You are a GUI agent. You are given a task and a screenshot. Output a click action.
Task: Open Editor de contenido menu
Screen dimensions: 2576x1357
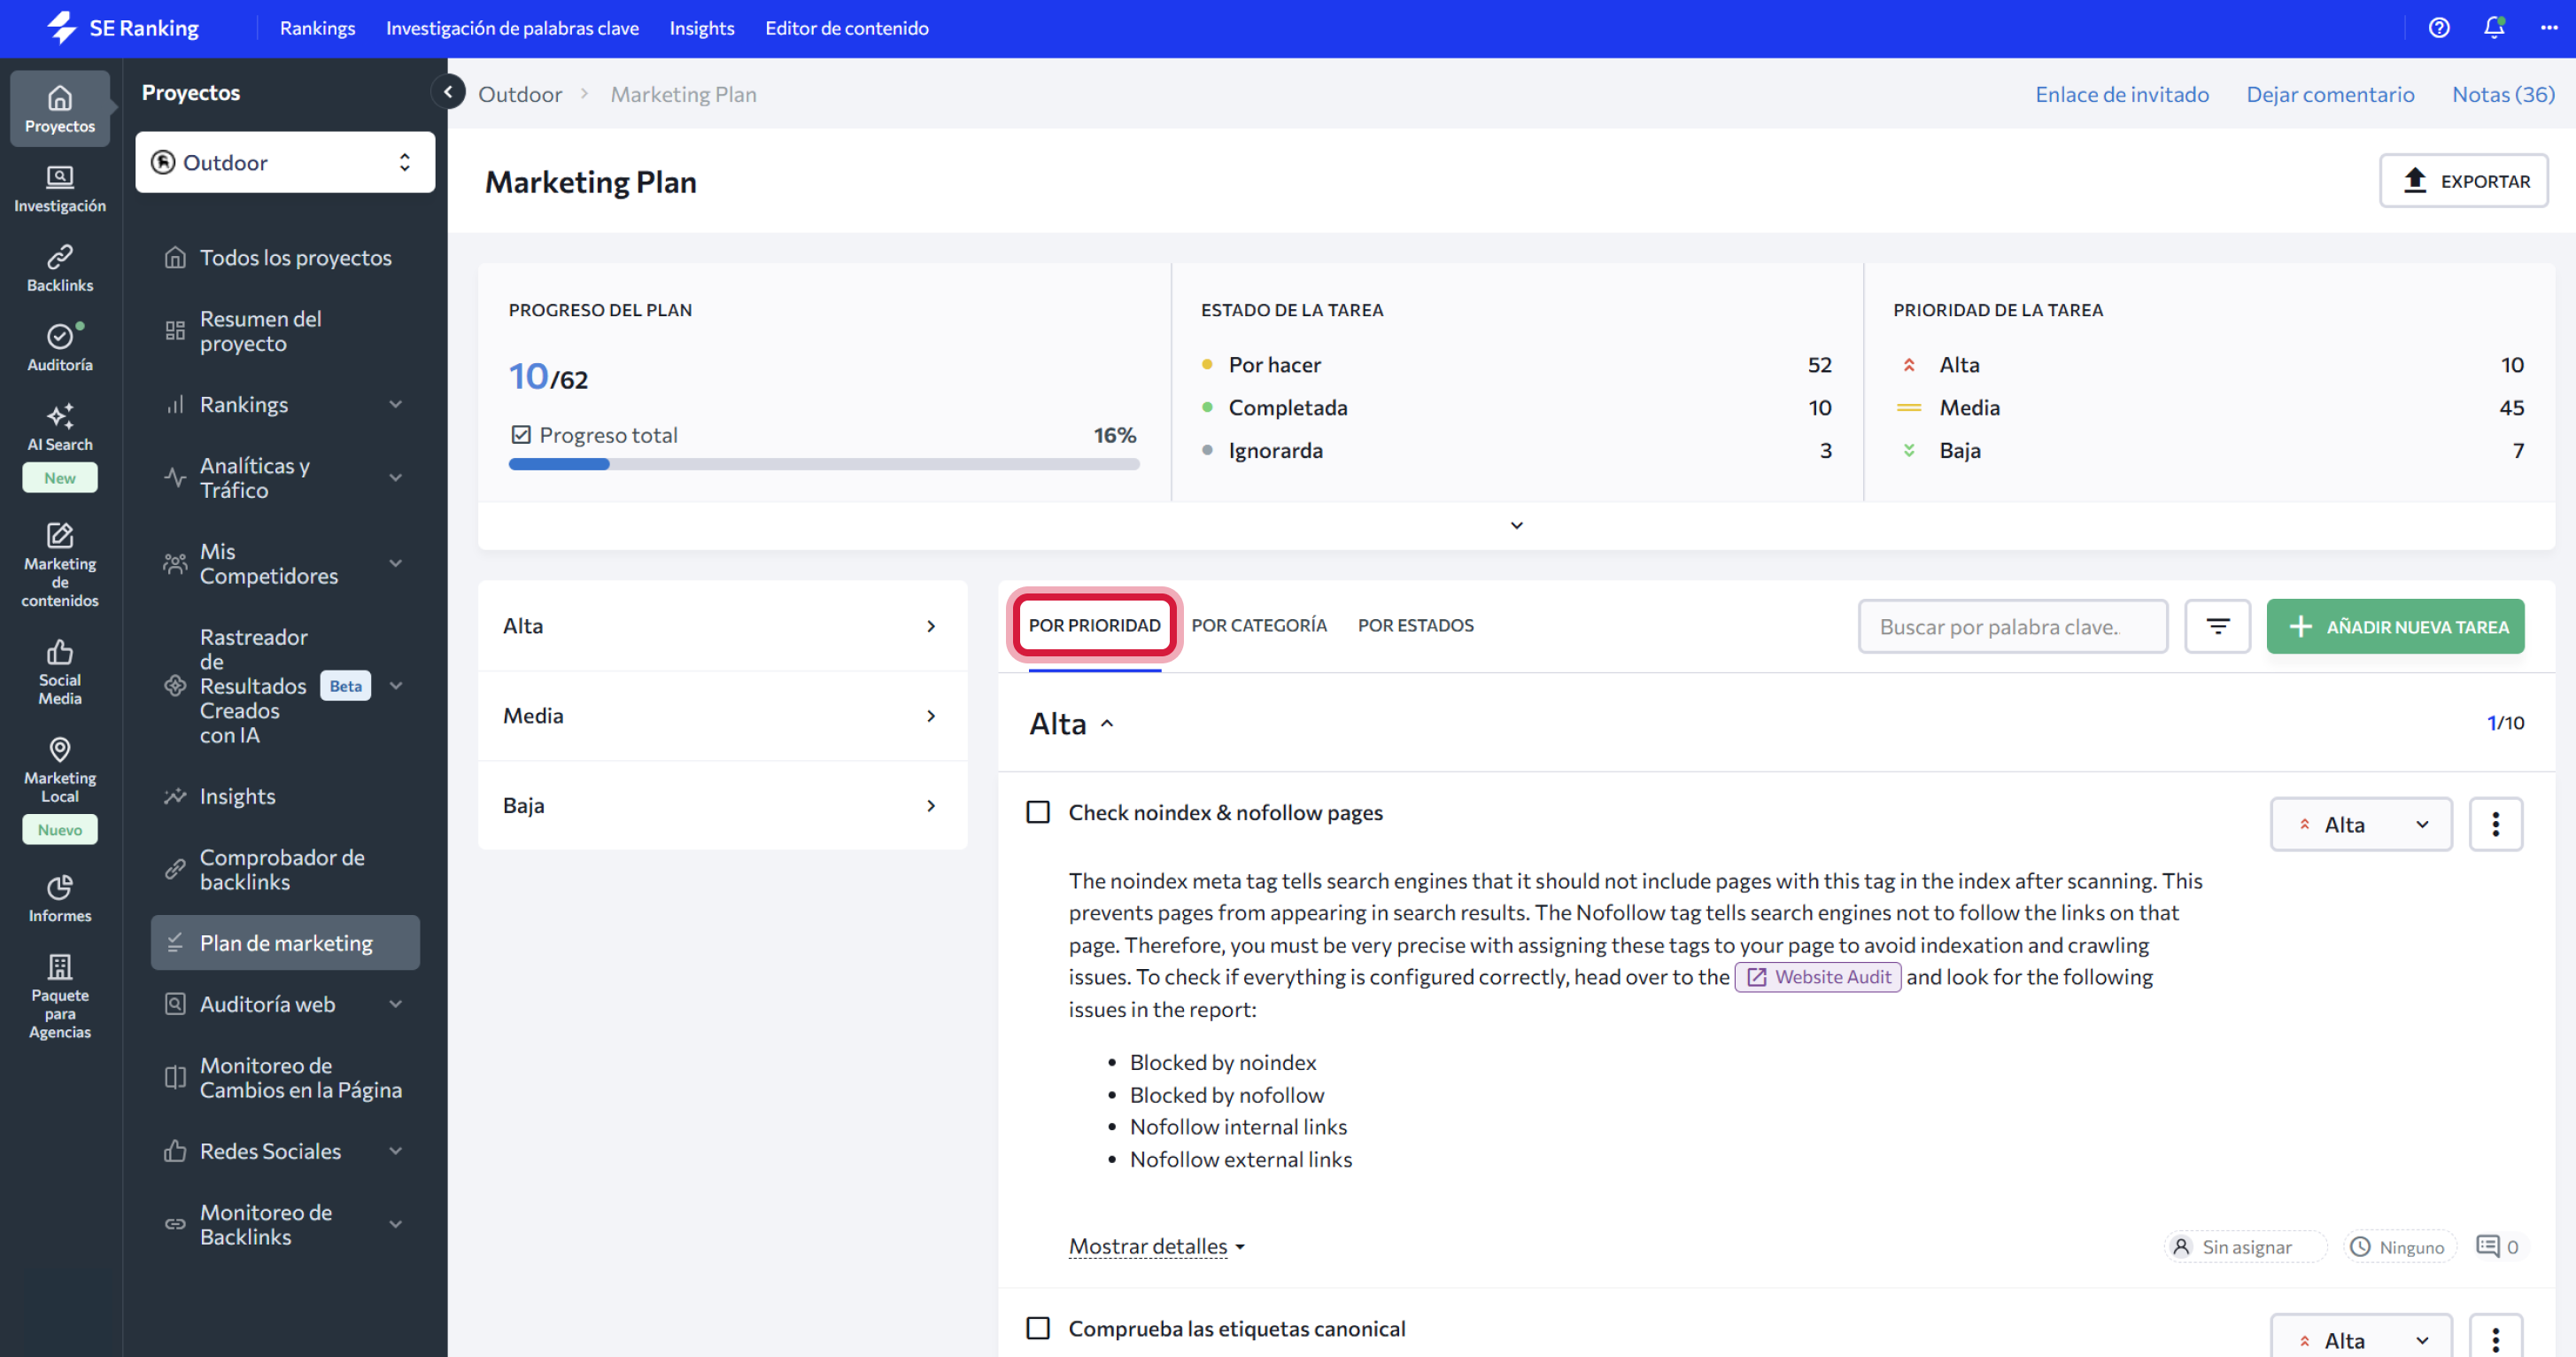[846, 28]
